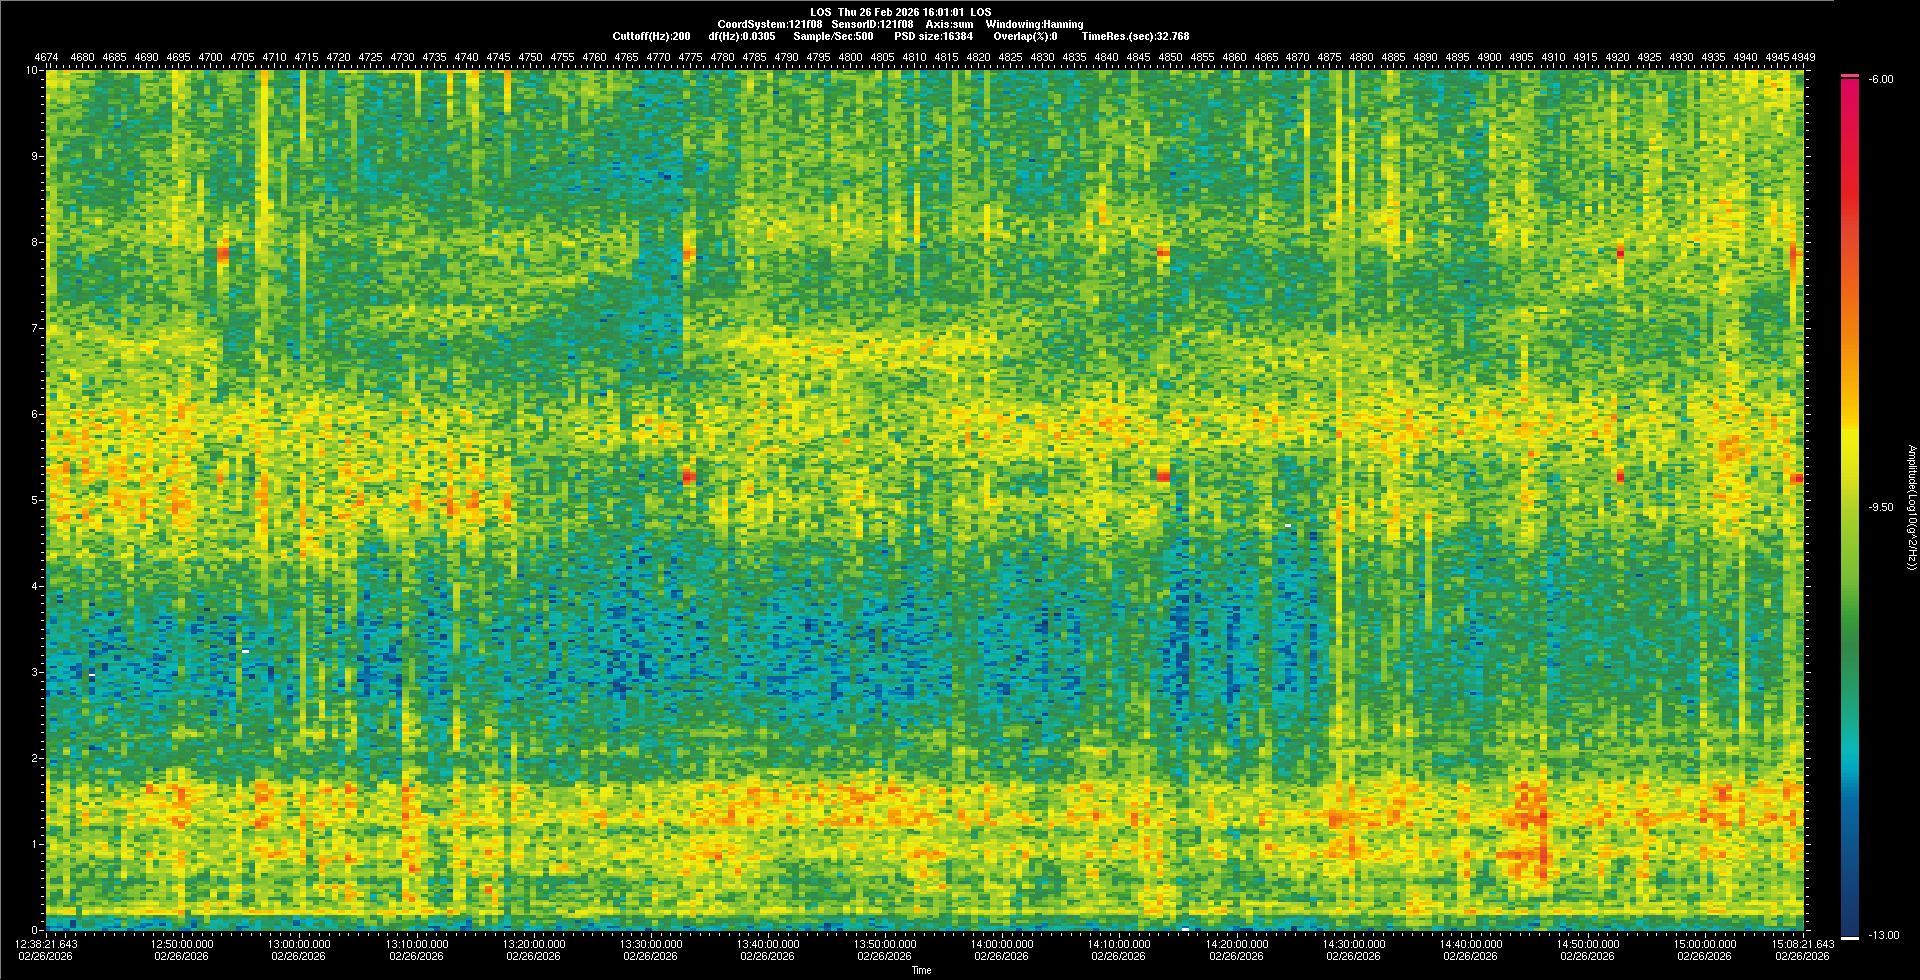Click the '12:50:00.000' time axis label

pyautogui.click(x=182, y=943)
